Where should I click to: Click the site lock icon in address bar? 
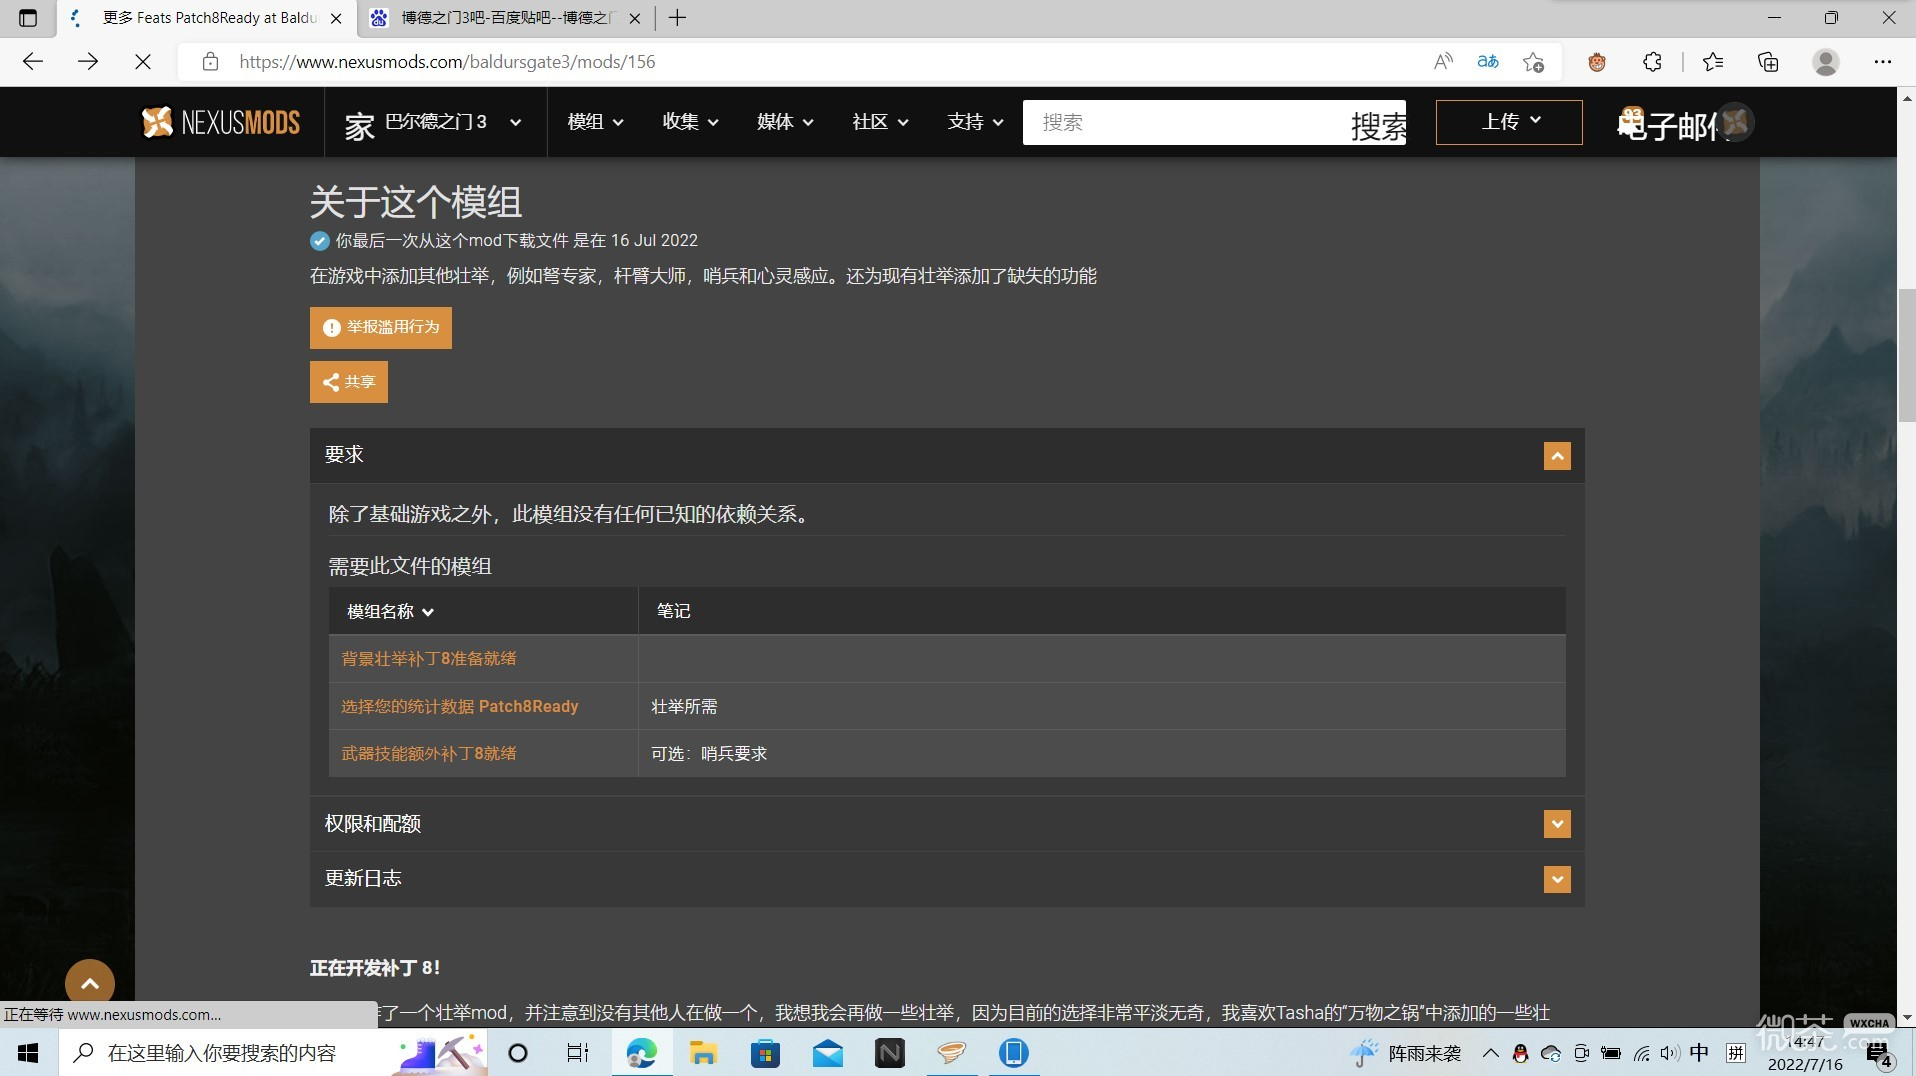point(210,62)
